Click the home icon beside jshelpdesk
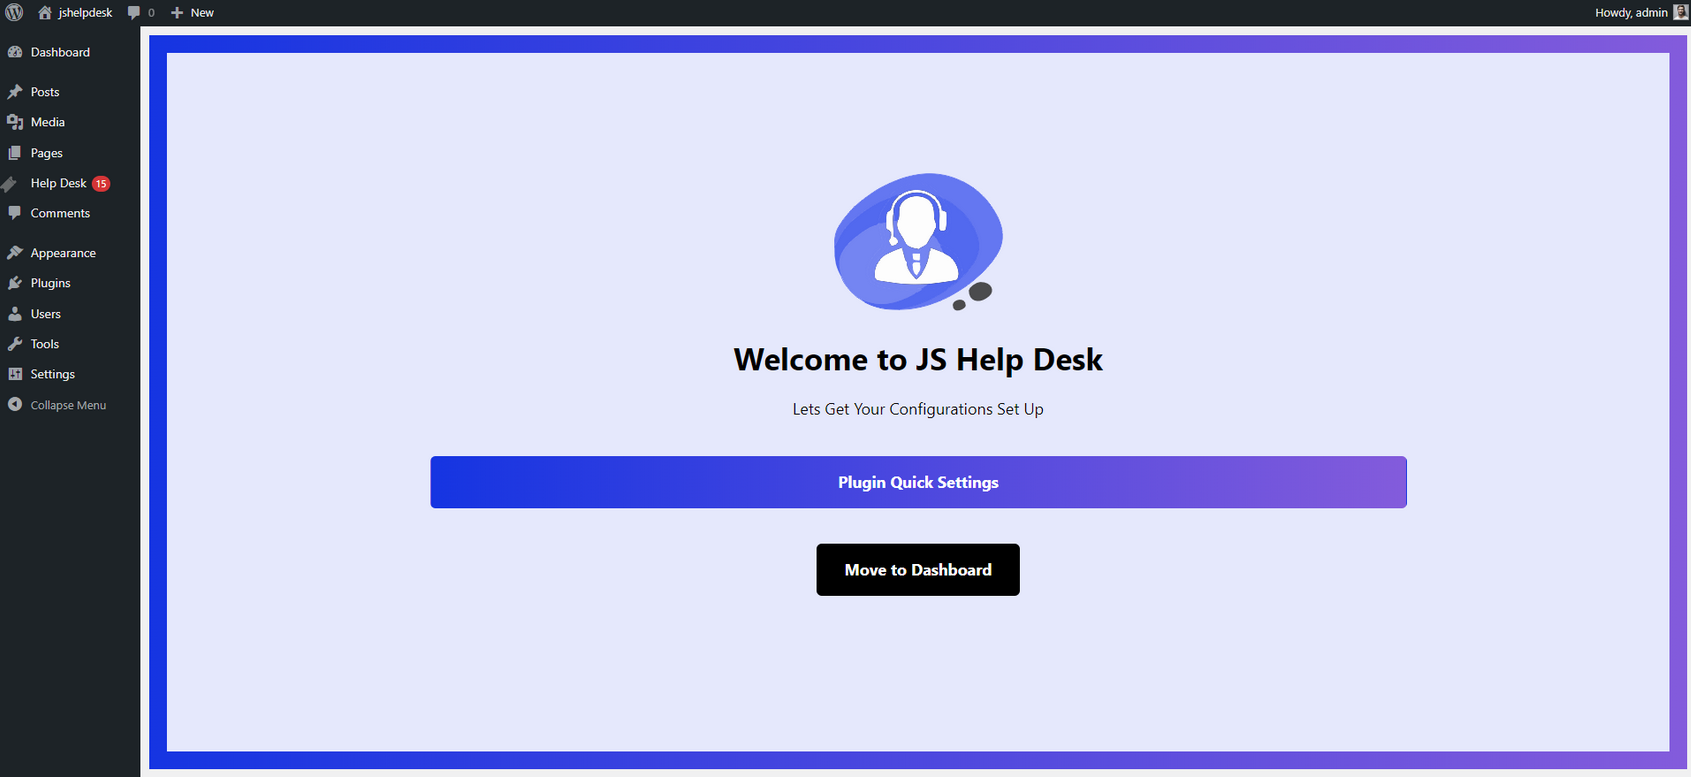This screenshot has width=1691, height=777. coord(45,13)
